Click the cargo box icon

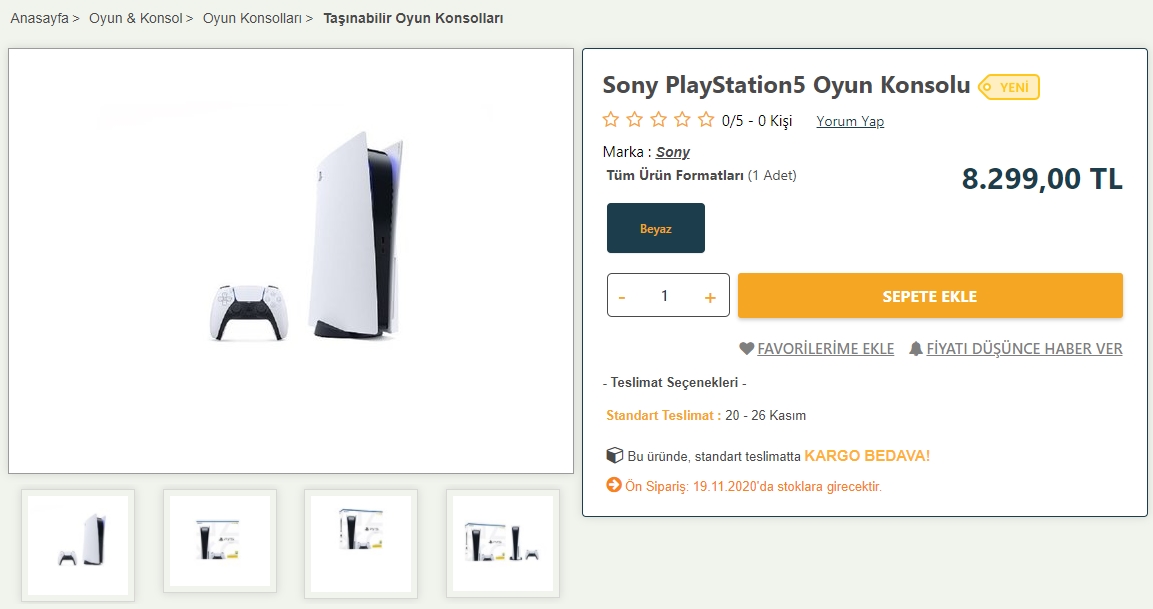coord(615,455)
